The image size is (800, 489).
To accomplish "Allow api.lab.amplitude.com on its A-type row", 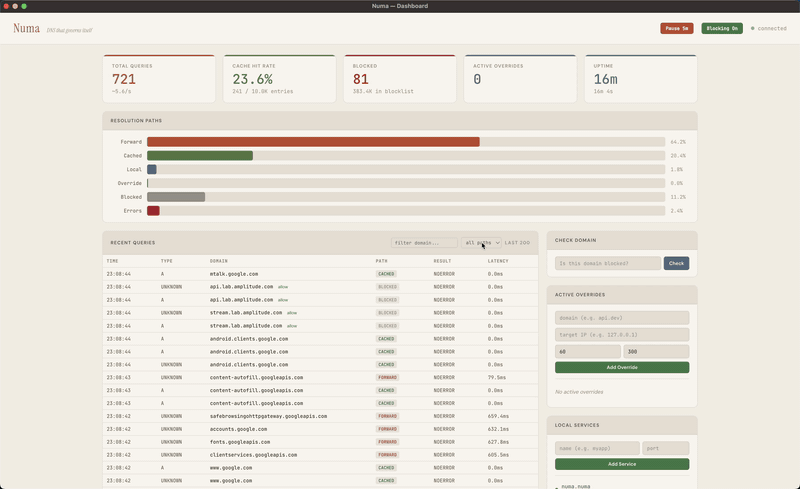I will point(283,300).
